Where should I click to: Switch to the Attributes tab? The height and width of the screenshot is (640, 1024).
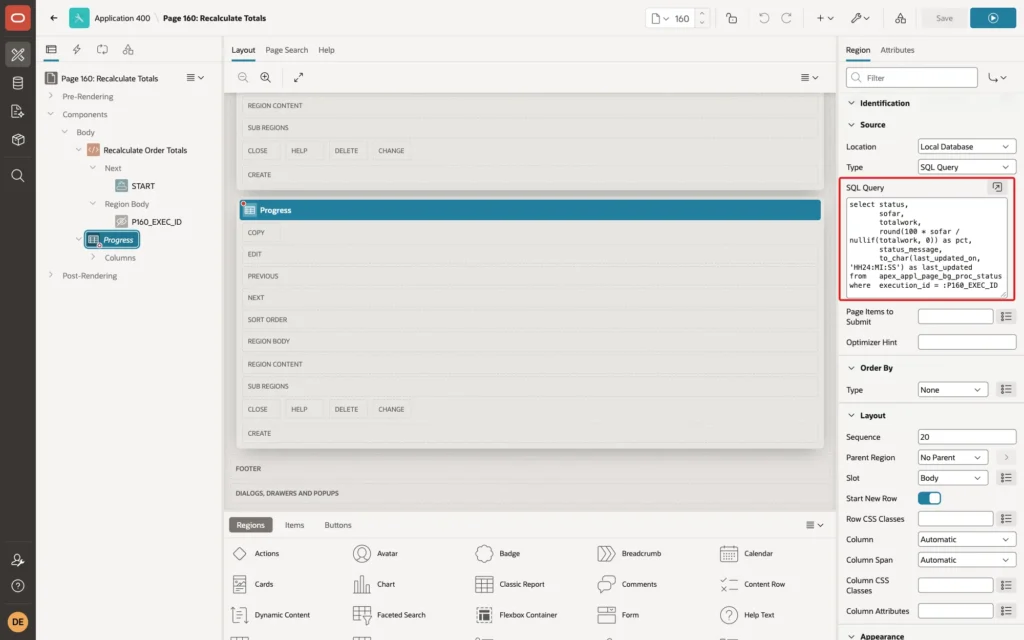[x=897, y=50]
